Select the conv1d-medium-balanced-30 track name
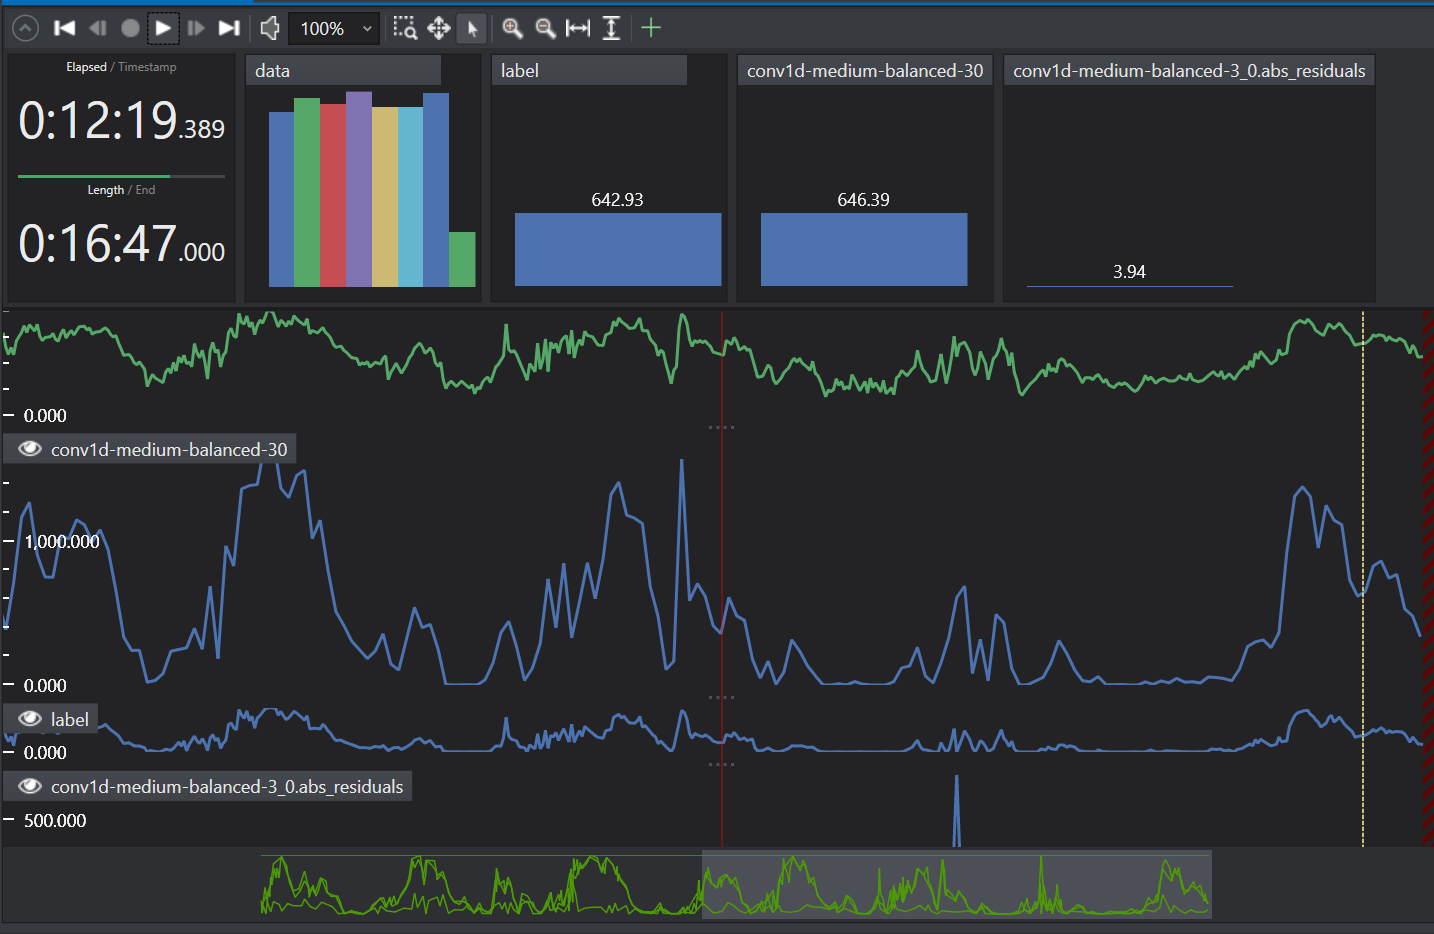Screen dimensions: 1434x934 [169, 450]
